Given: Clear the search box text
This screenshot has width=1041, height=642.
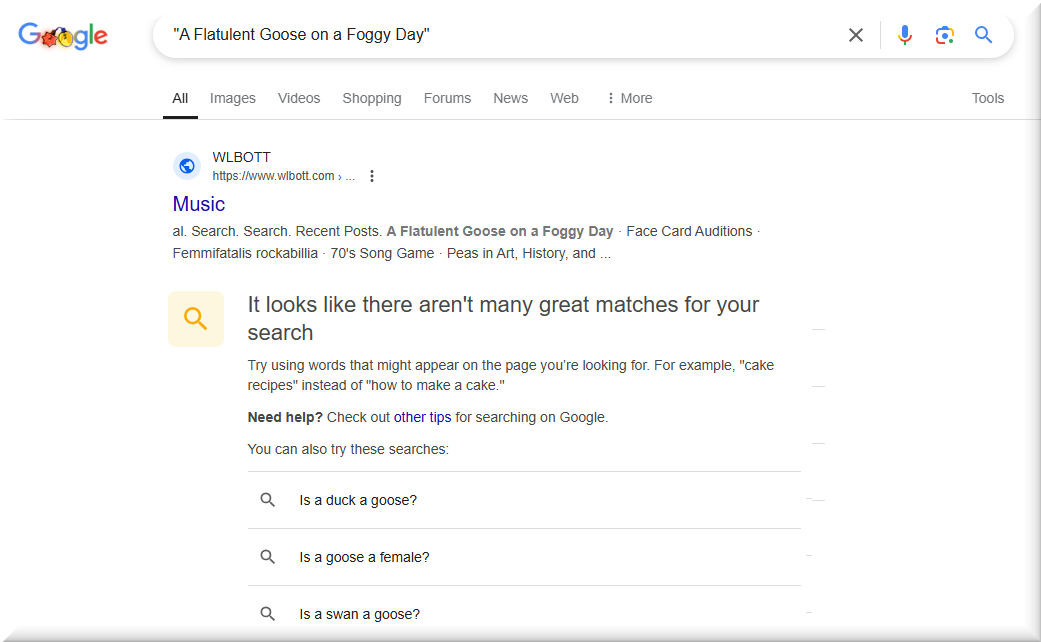Looking at the screenshot, I should tap(856, 35).
